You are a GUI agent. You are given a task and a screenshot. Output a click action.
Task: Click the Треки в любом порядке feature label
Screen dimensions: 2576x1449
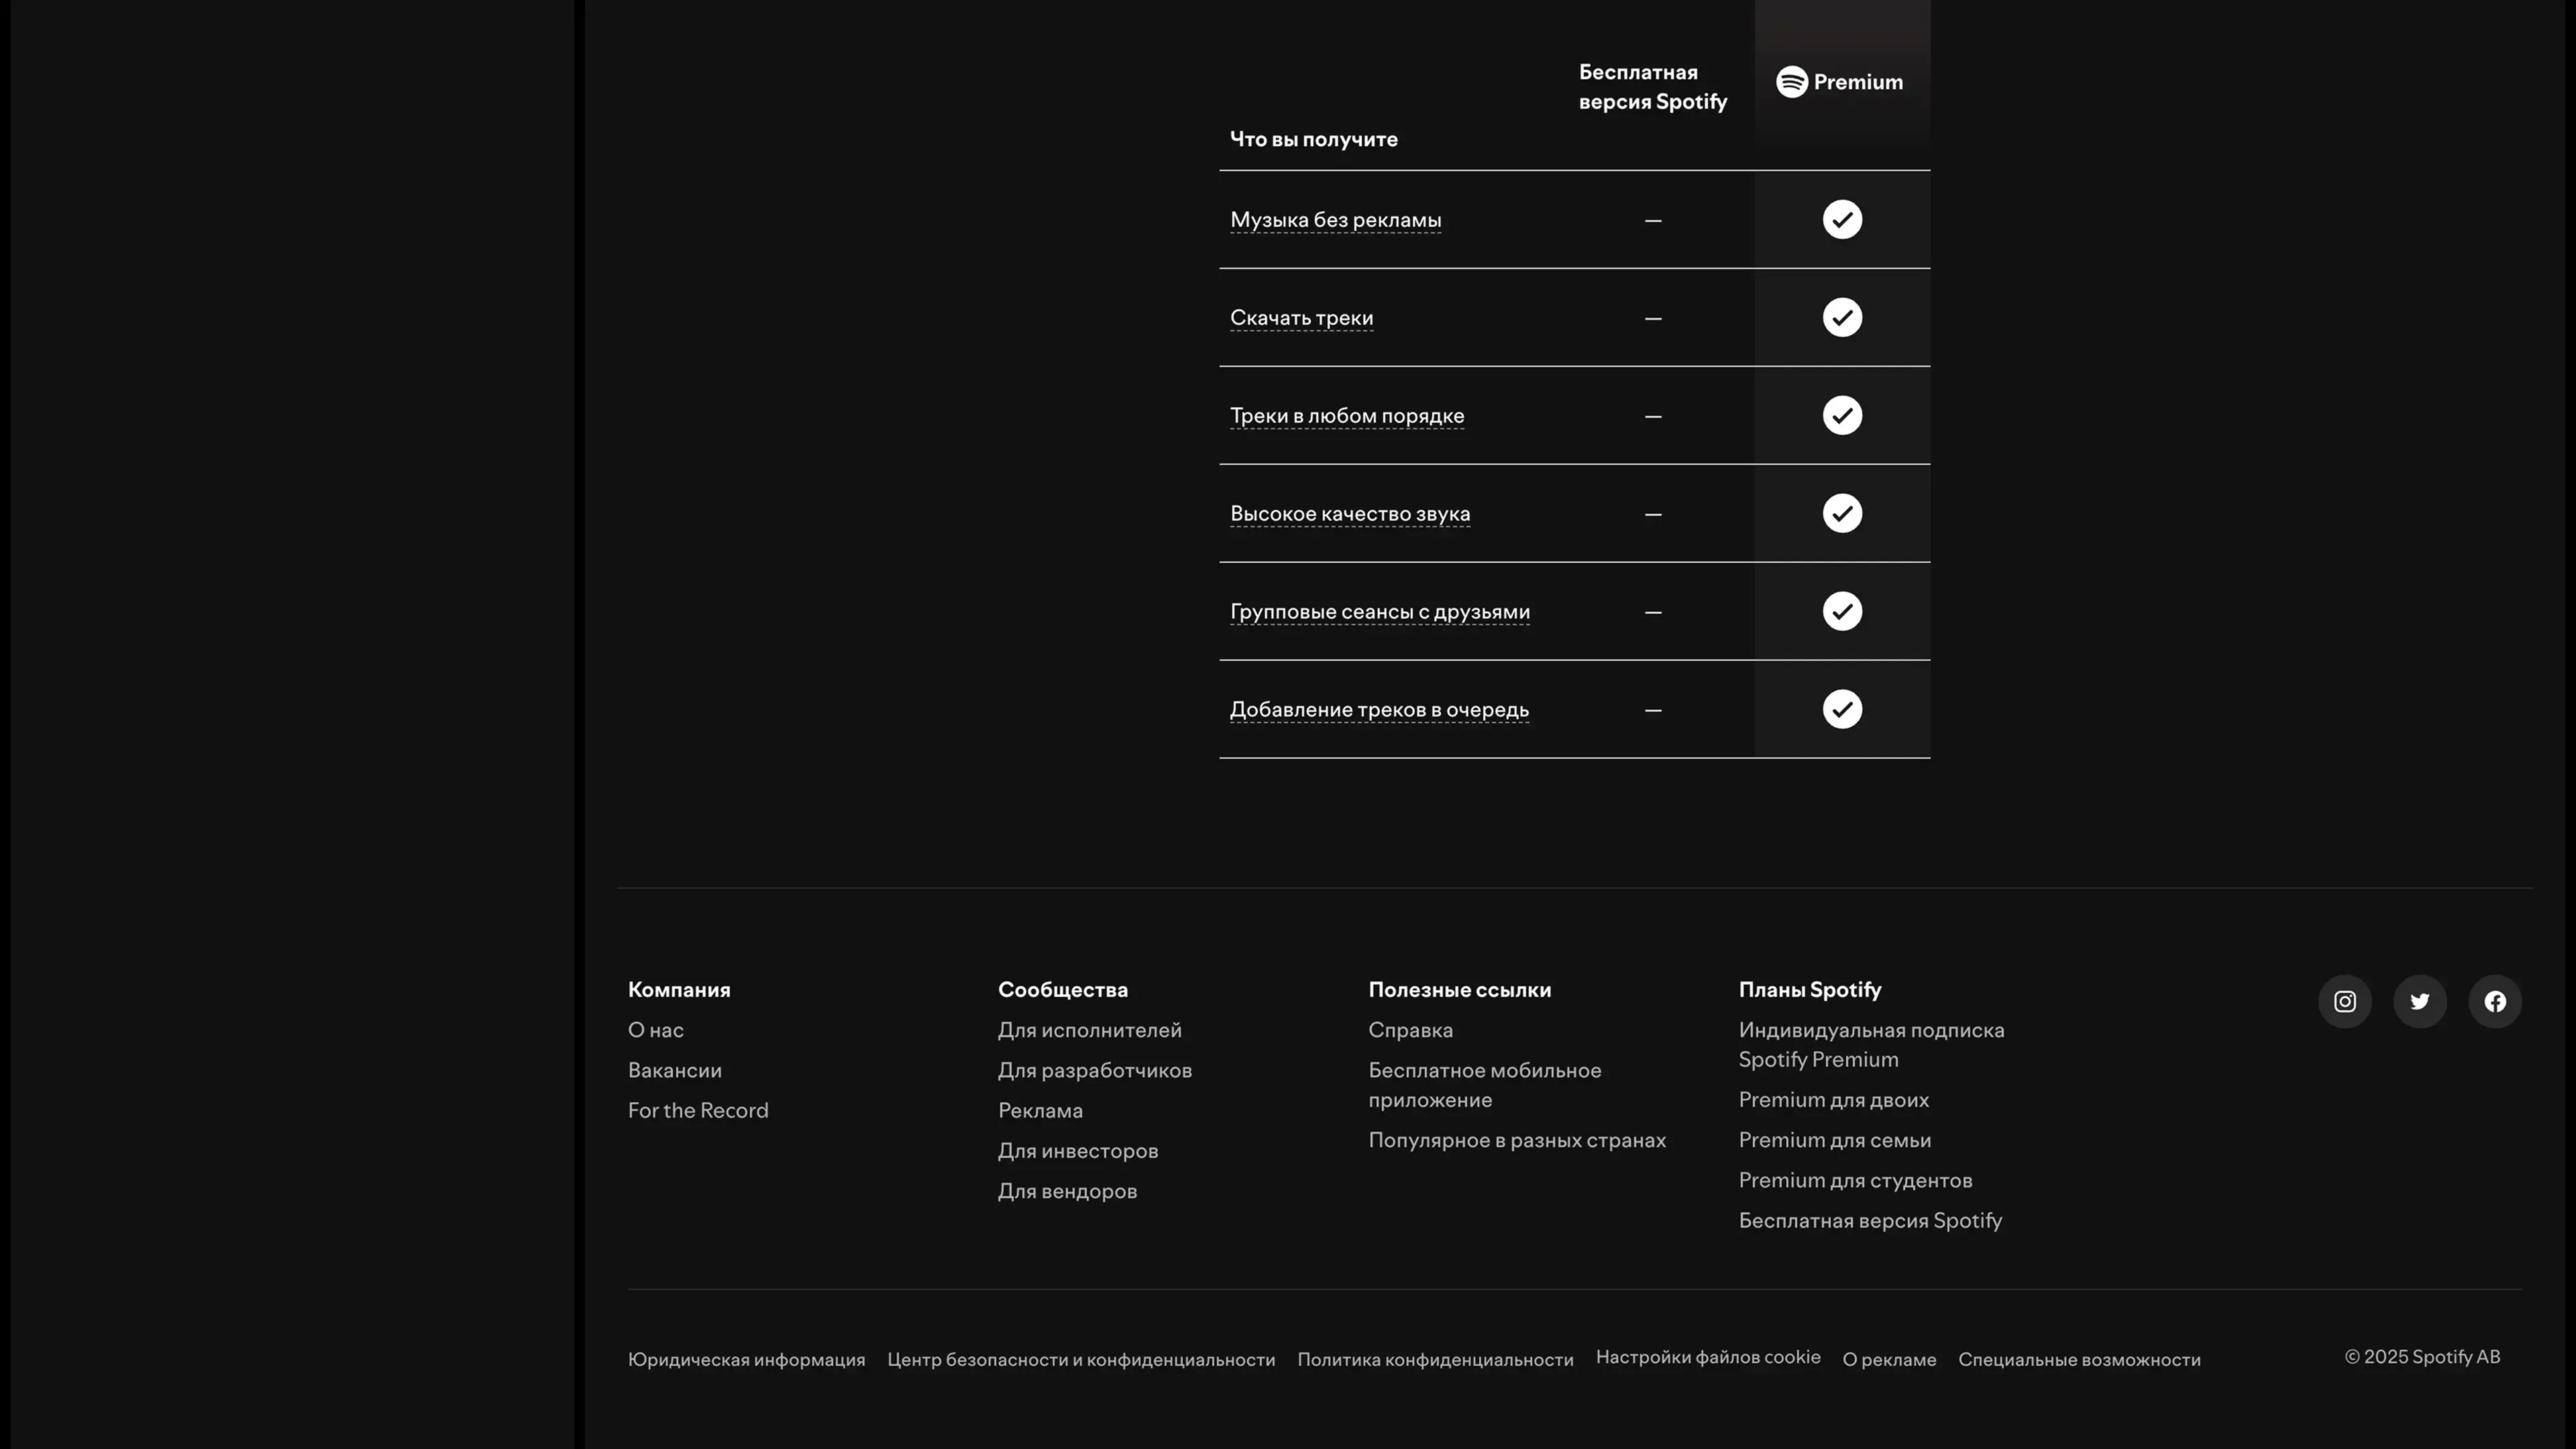coord(1346,415)
